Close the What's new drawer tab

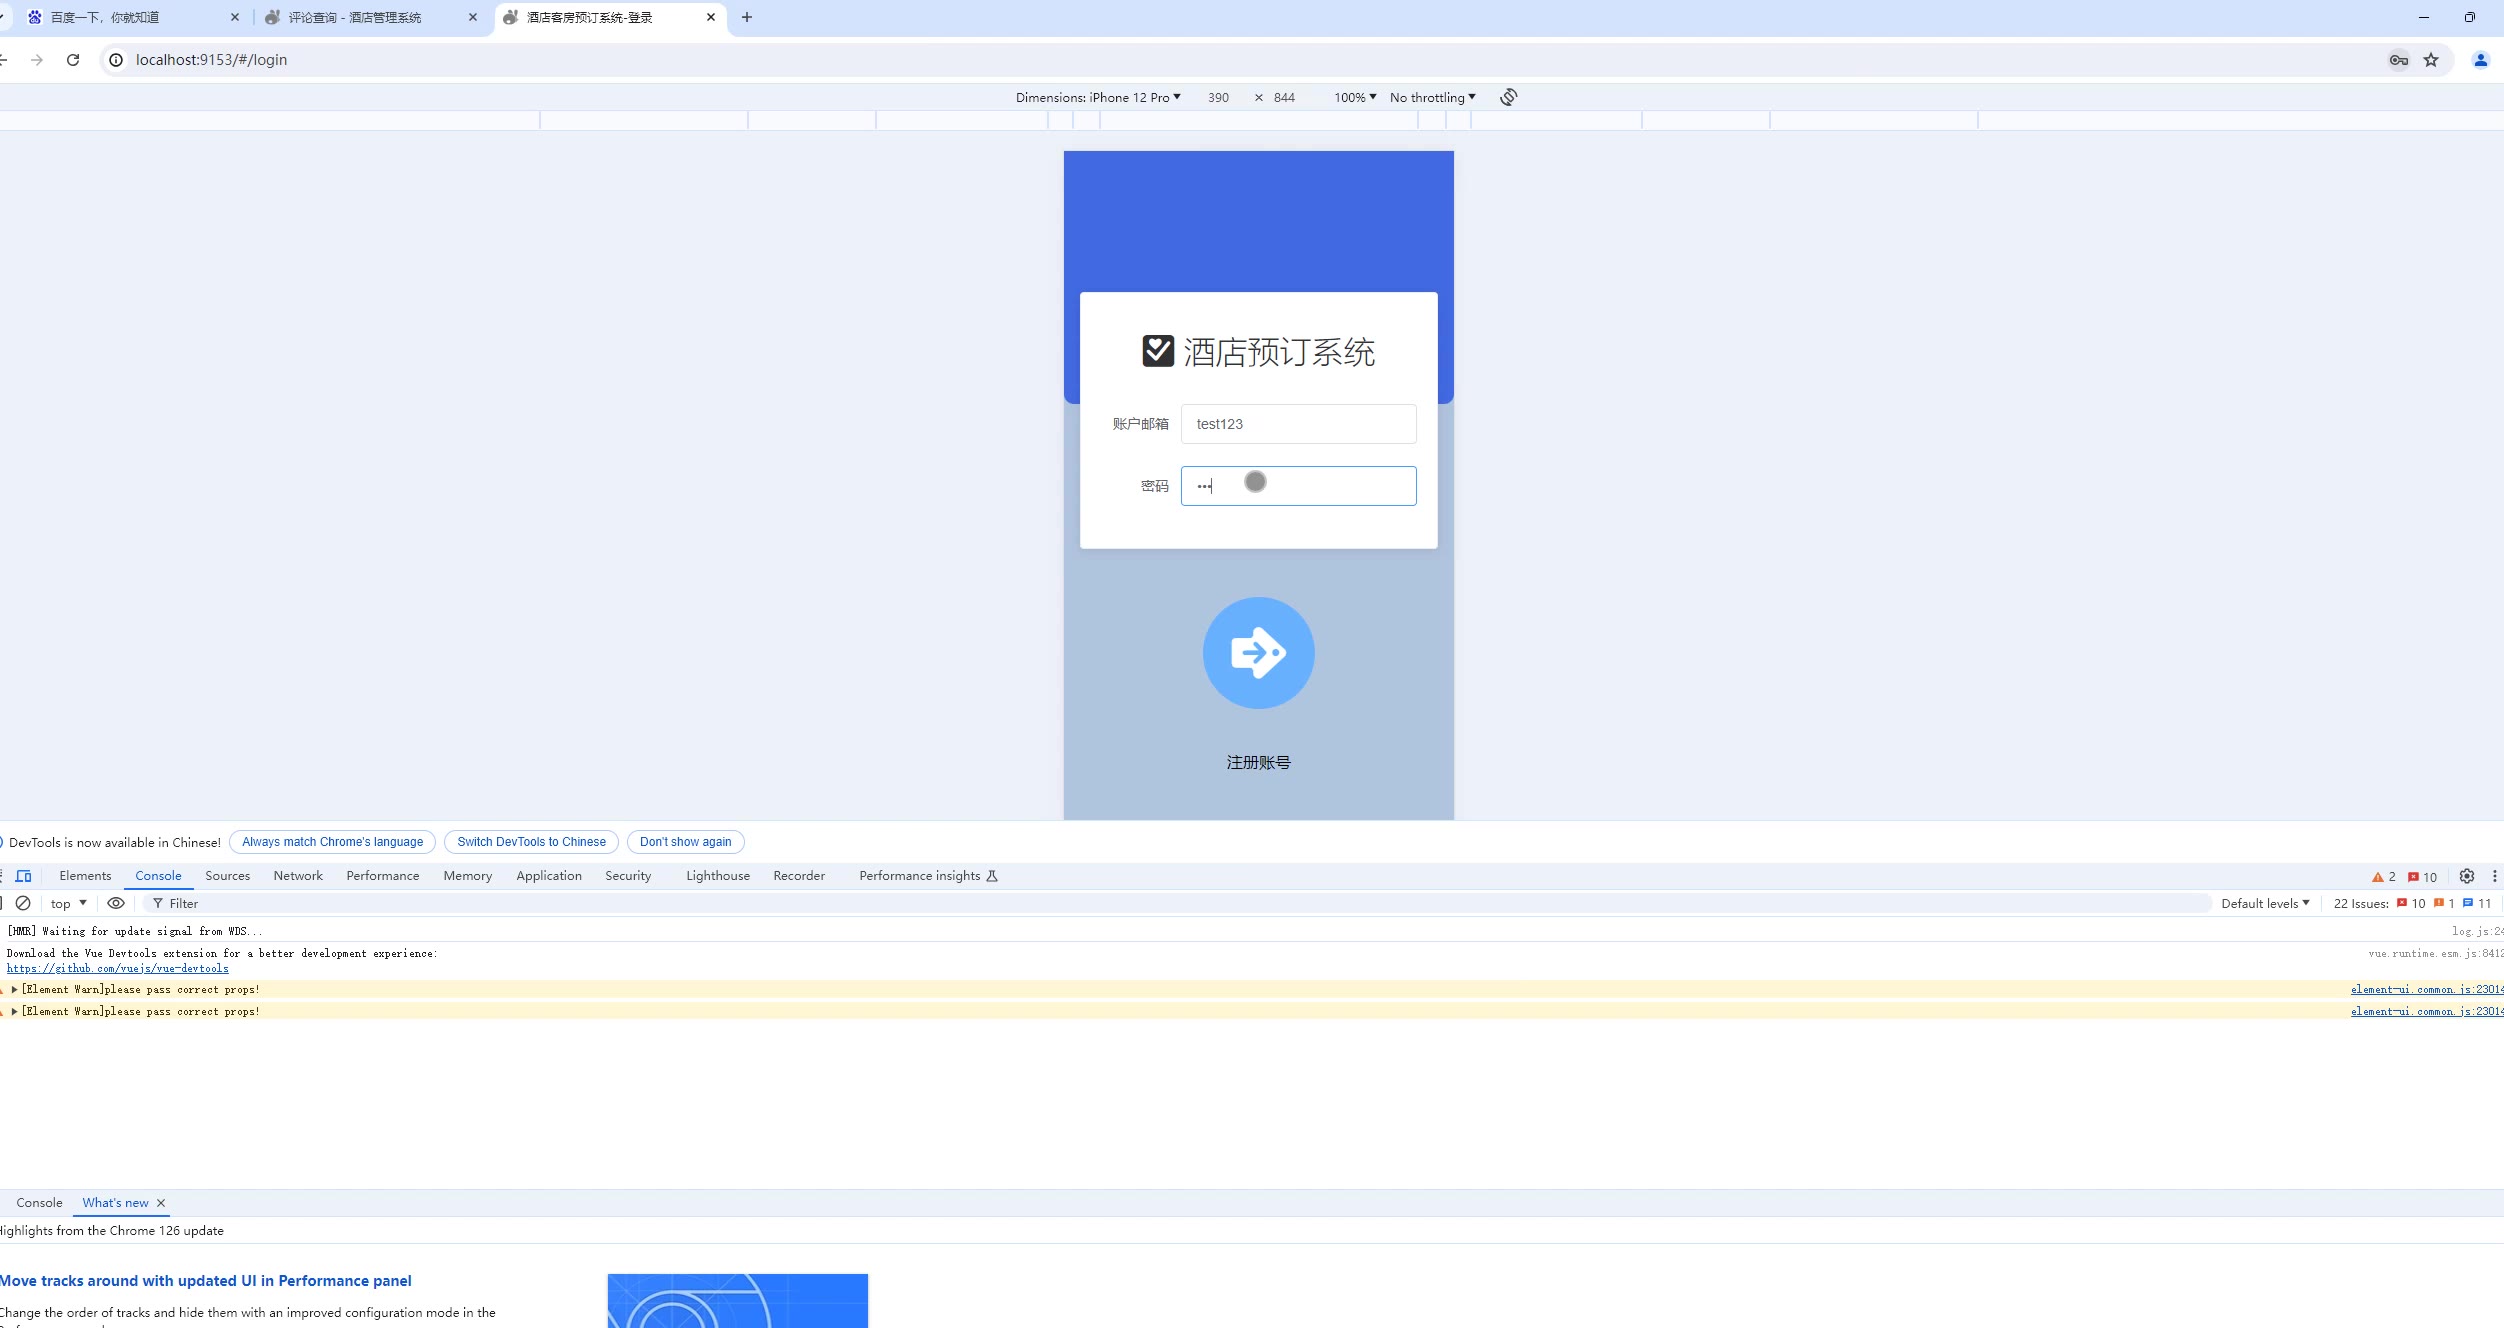coord(161,1203)
